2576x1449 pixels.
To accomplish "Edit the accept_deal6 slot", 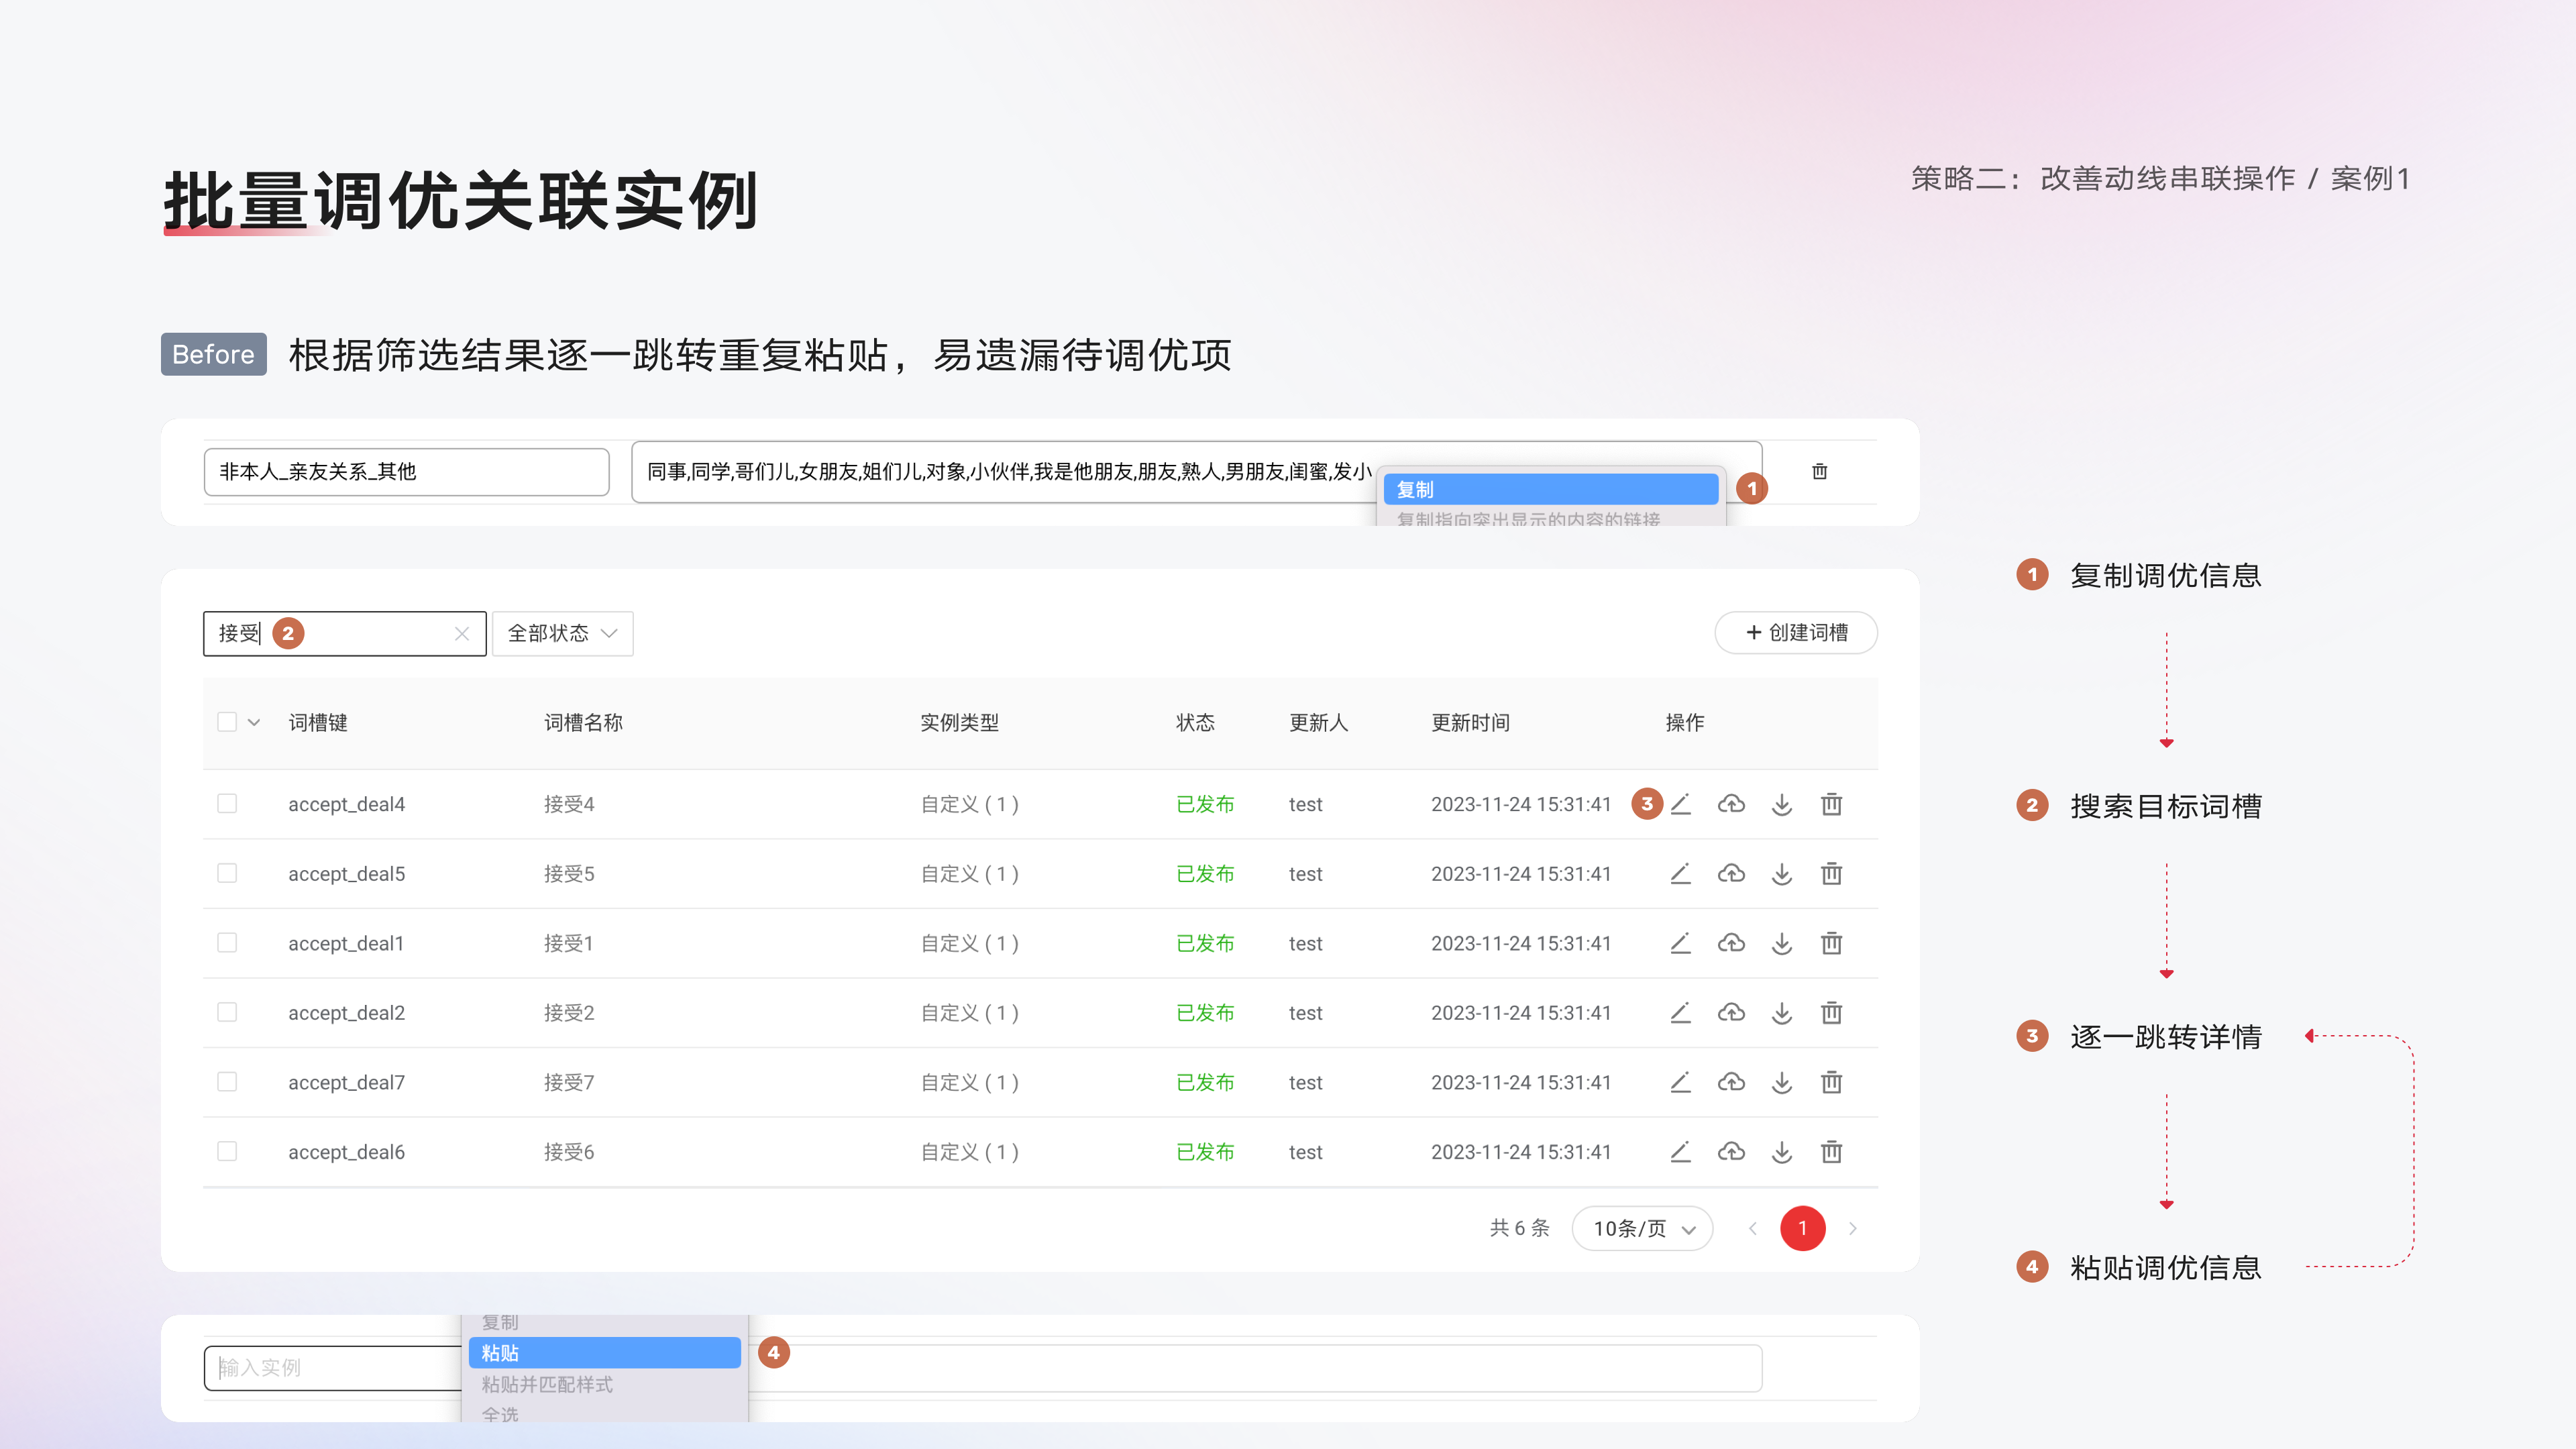I will click(1680, 1151).
